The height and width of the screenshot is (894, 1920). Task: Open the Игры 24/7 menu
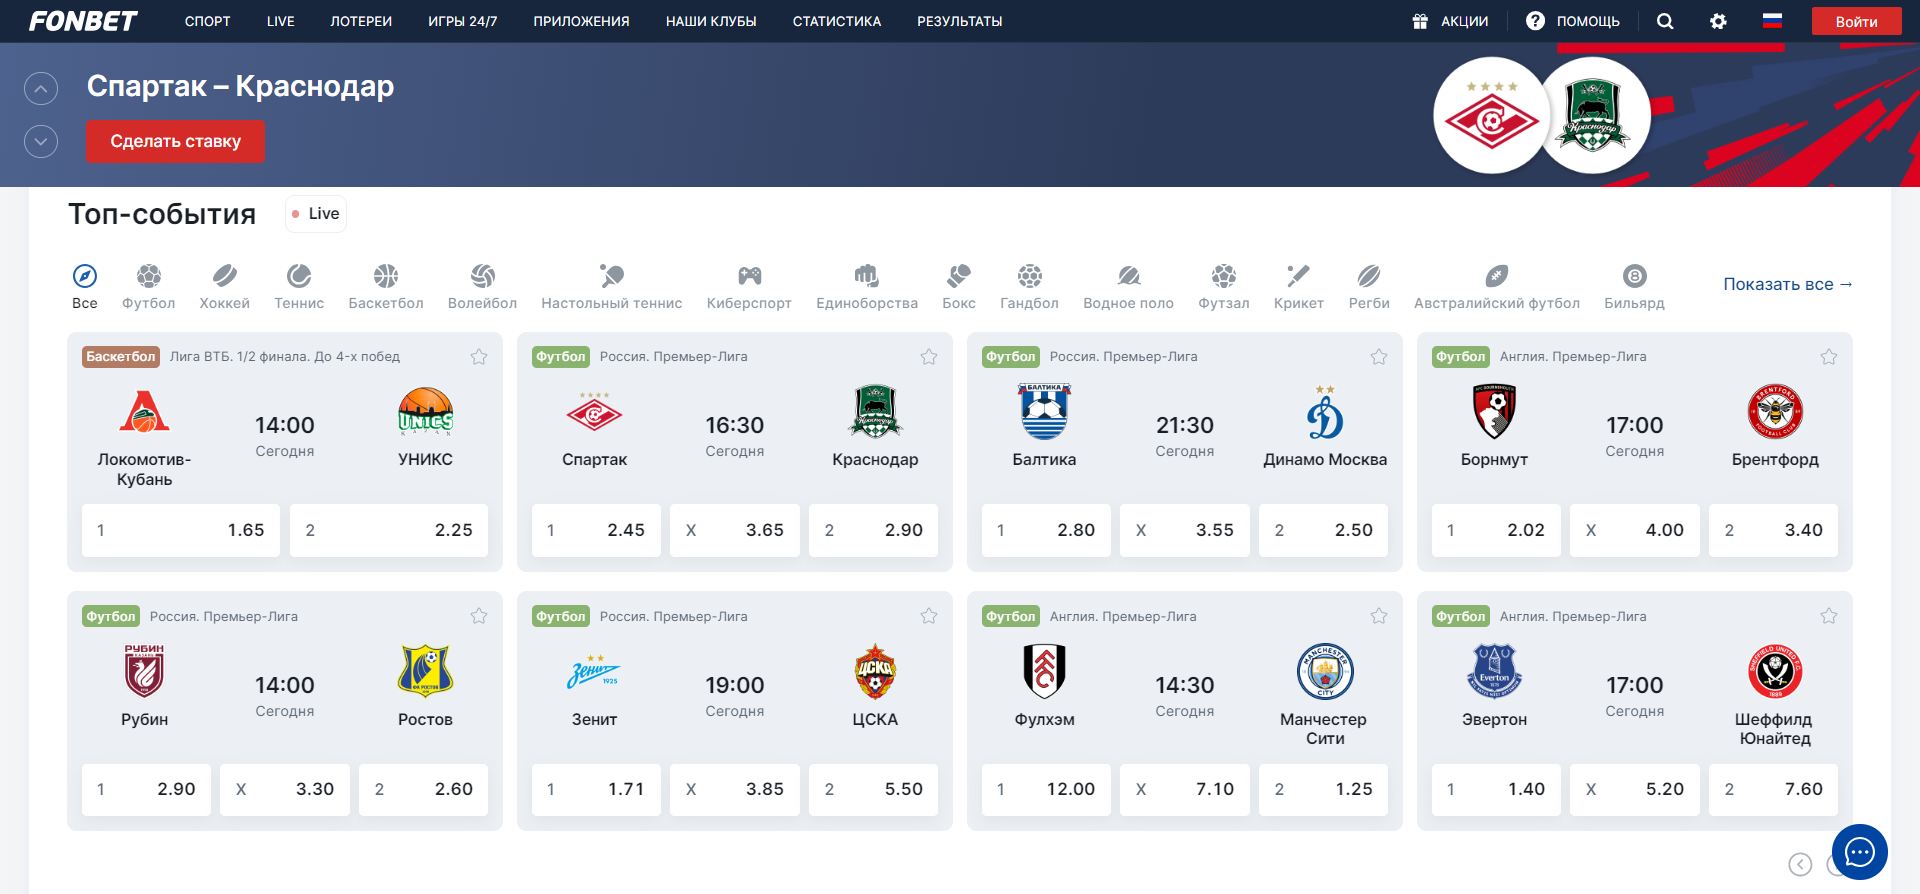[x=463, y=21]
